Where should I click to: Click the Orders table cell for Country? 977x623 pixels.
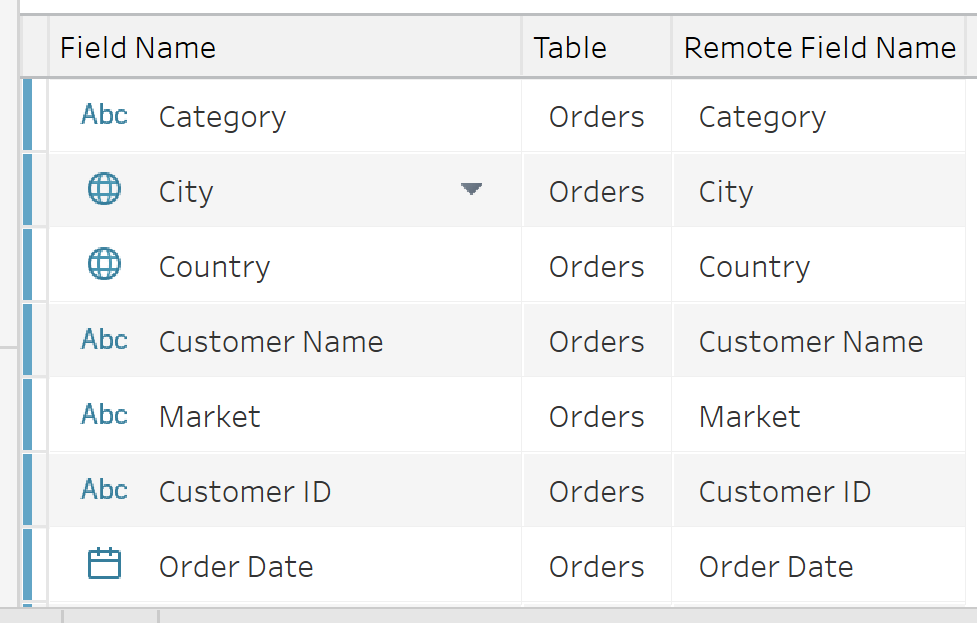(x=596, y=265)
